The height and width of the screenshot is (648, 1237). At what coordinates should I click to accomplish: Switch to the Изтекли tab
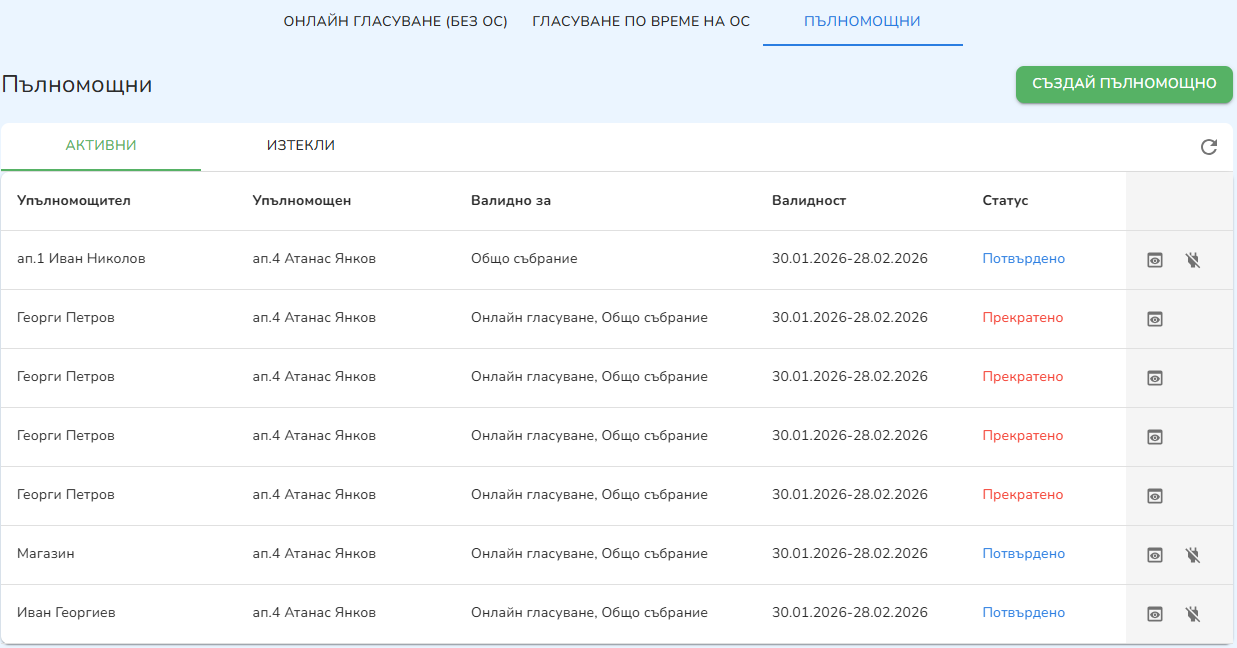pos(301,146)
